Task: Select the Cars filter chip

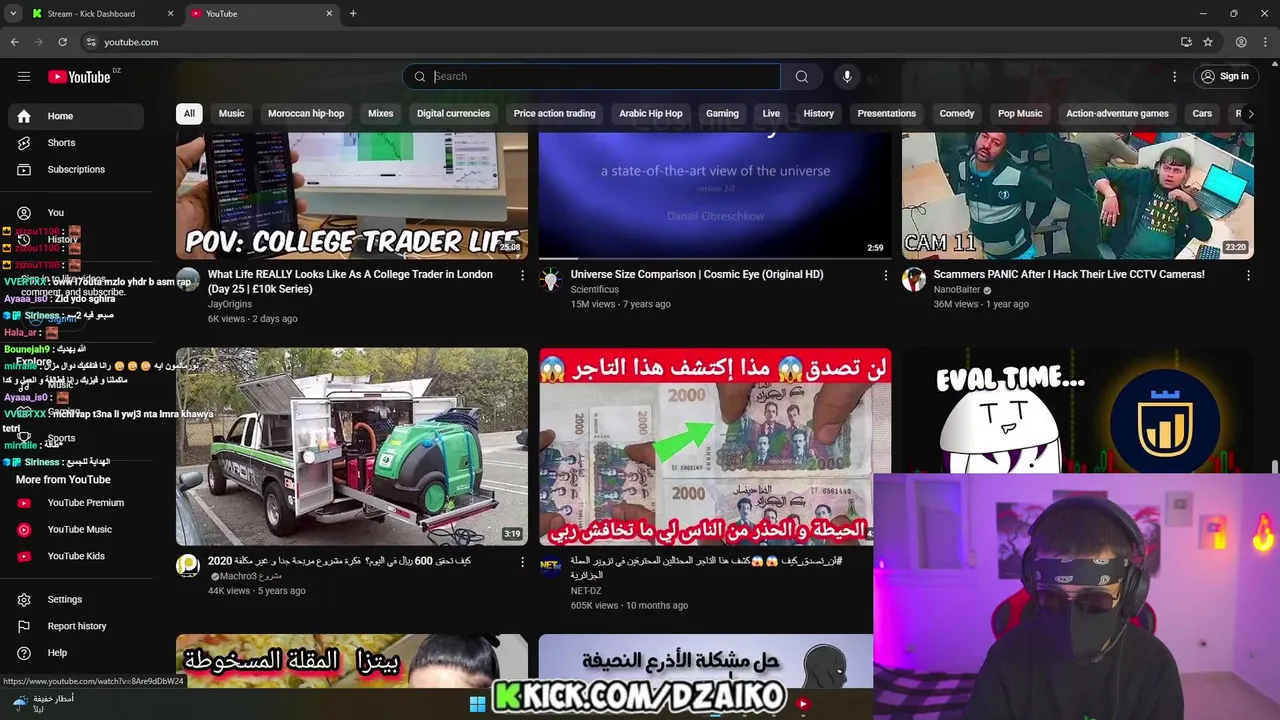Action: tap(1202, 113)
